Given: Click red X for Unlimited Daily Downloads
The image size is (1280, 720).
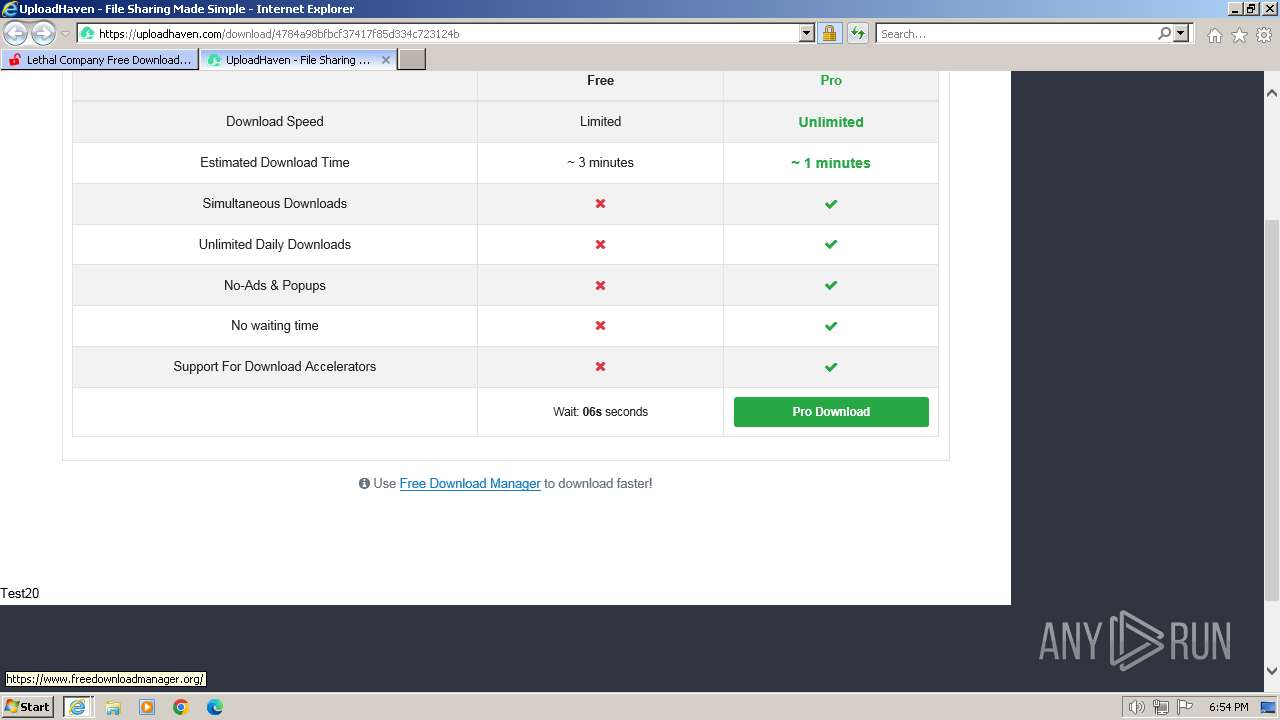Looking at the screenshot, I should click(600, 244).
